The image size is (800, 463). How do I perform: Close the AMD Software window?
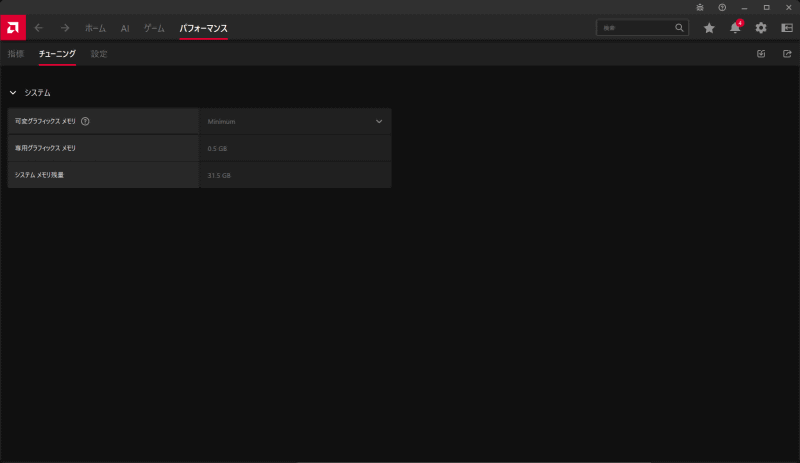(789, 8)
